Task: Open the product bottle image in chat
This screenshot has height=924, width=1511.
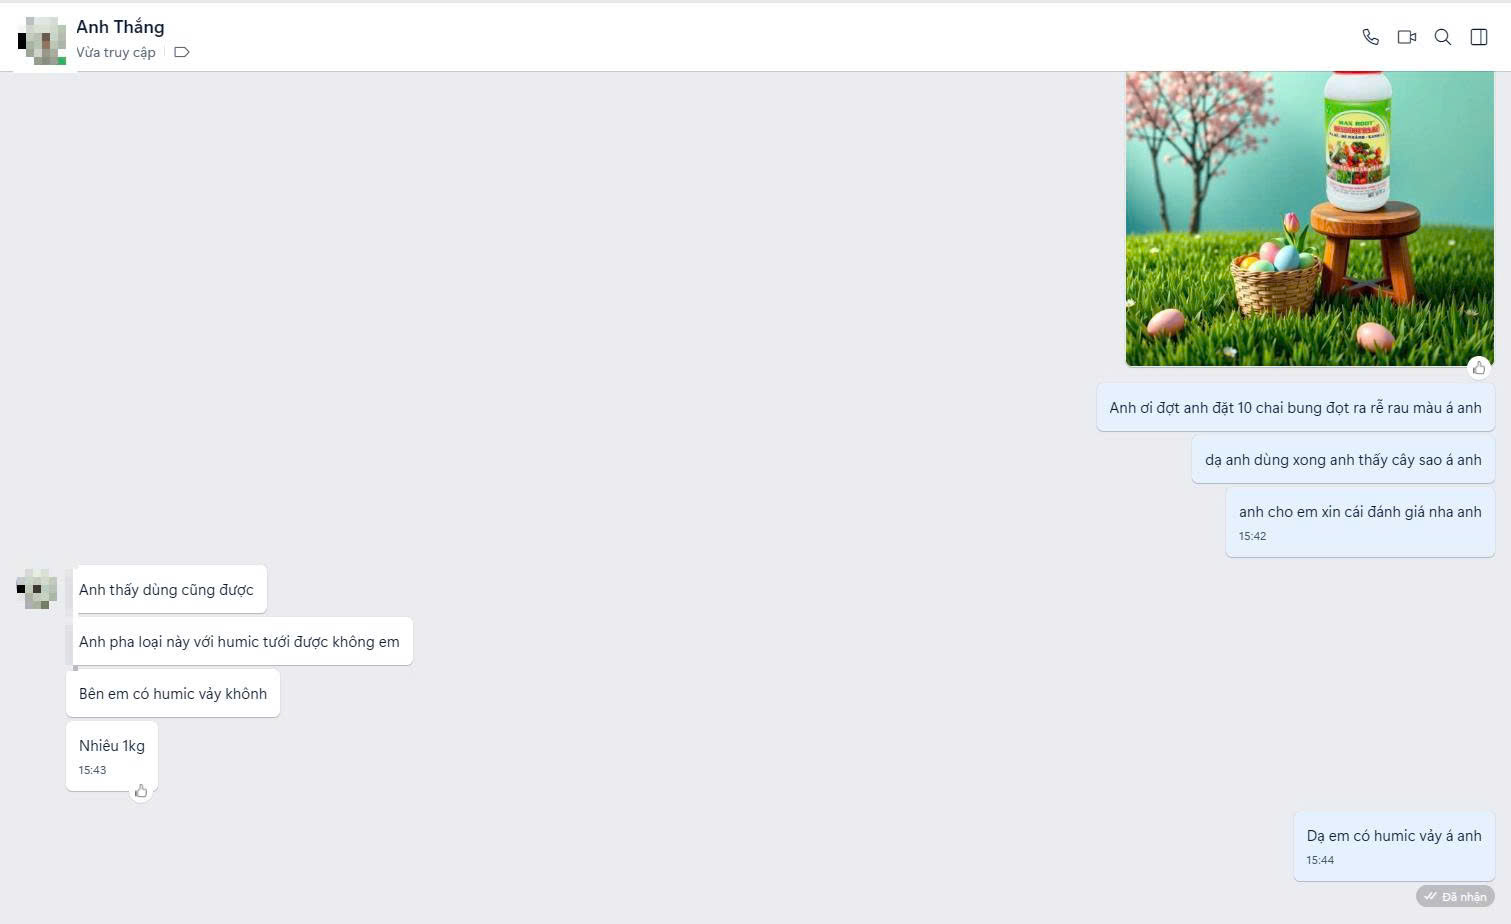Action: click(1310, 218)
